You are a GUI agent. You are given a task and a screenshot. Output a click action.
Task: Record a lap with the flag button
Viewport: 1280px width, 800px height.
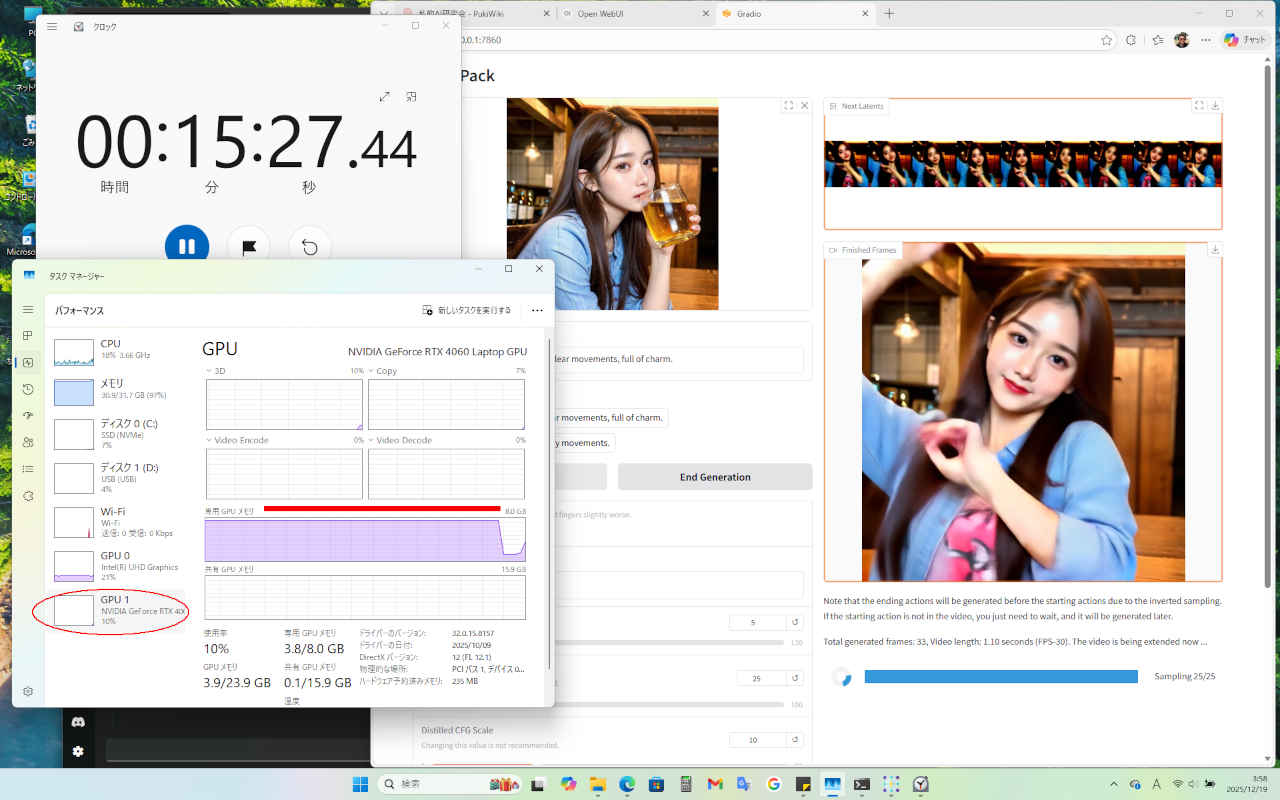pos(248,247)
